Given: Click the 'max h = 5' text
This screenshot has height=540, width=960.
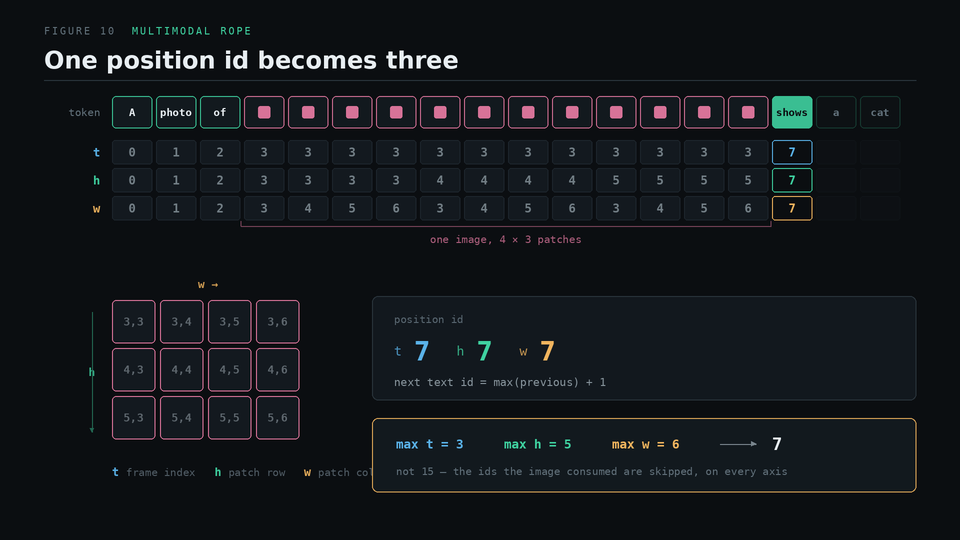Looking at the screenshot, I should pos(538,444).
